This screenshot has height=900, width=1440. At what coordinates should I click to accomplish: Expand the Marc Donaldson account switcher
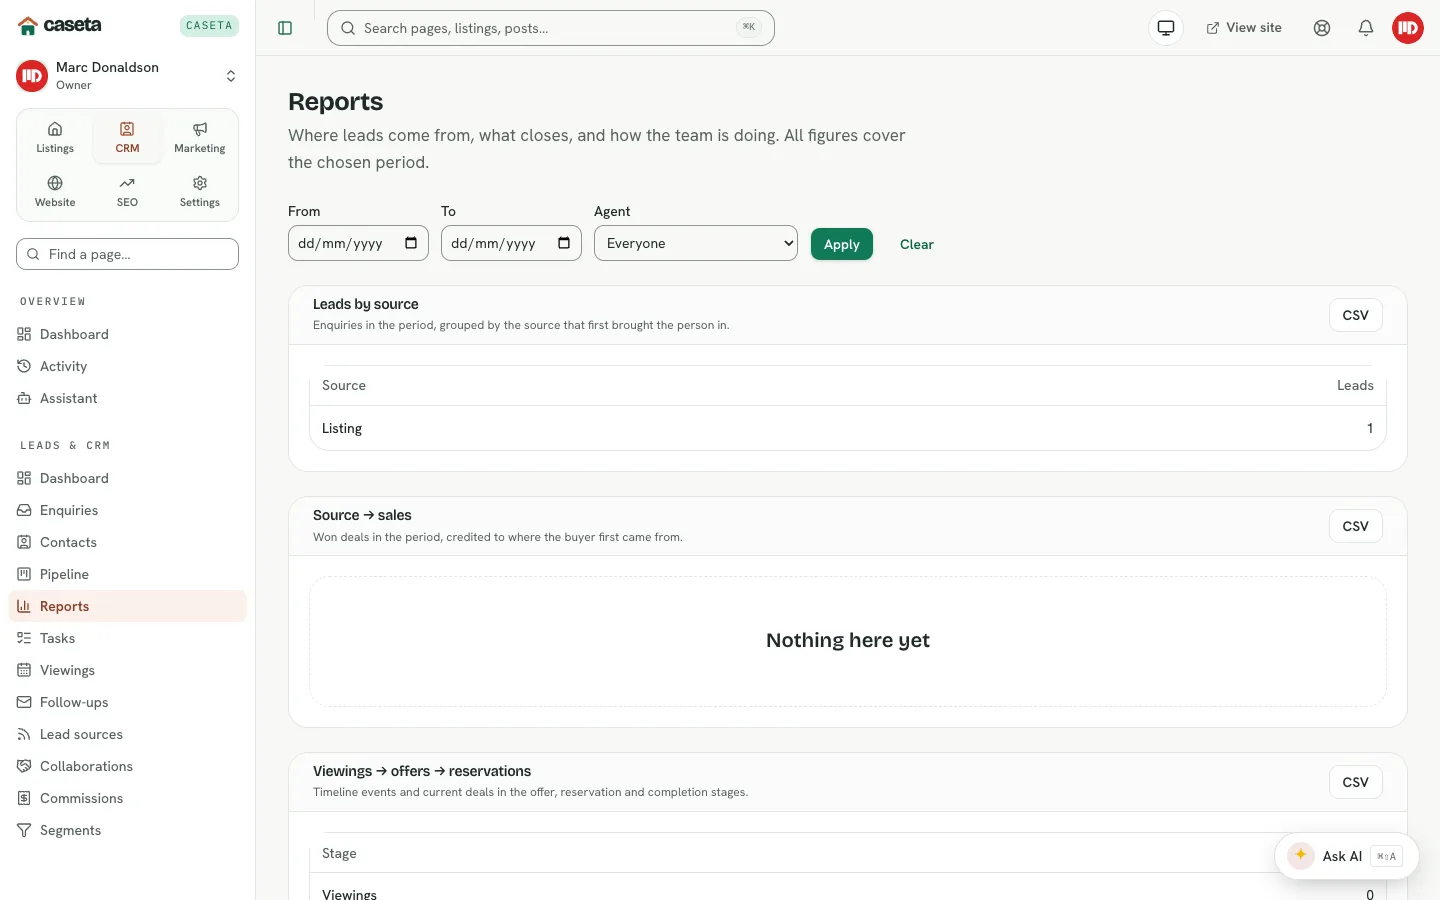127,75
